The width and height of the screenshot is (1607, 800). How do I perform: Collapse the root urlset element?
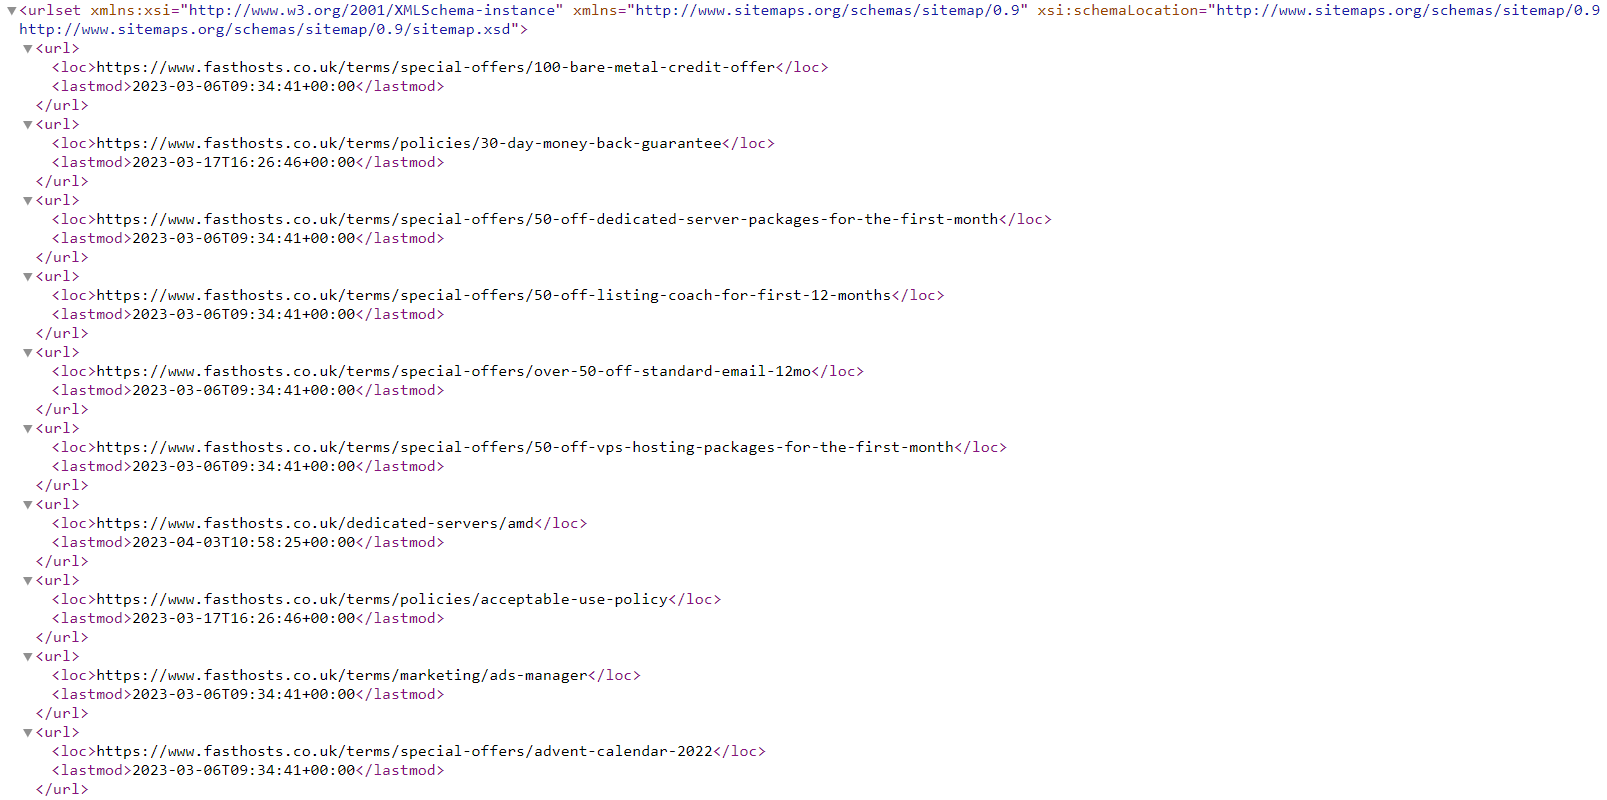(11, 11)
